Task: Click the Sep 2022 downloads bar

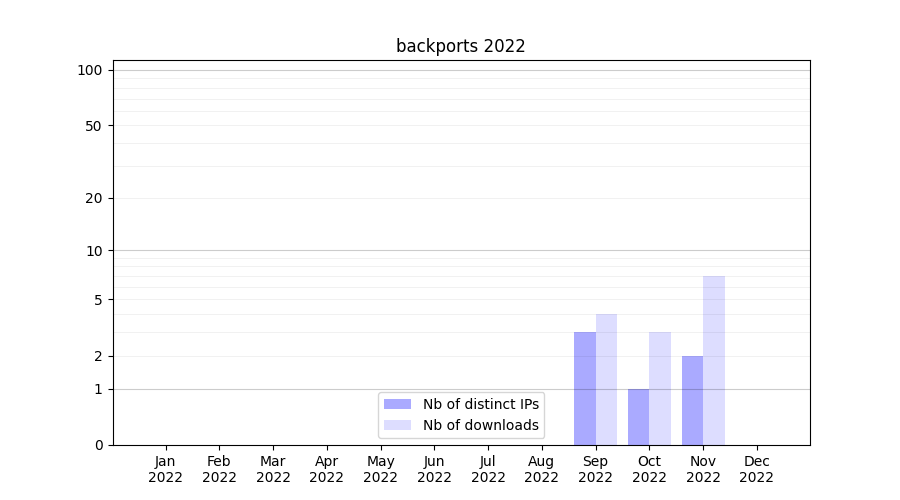Action: pyautogui.click(x=606, y=379)
